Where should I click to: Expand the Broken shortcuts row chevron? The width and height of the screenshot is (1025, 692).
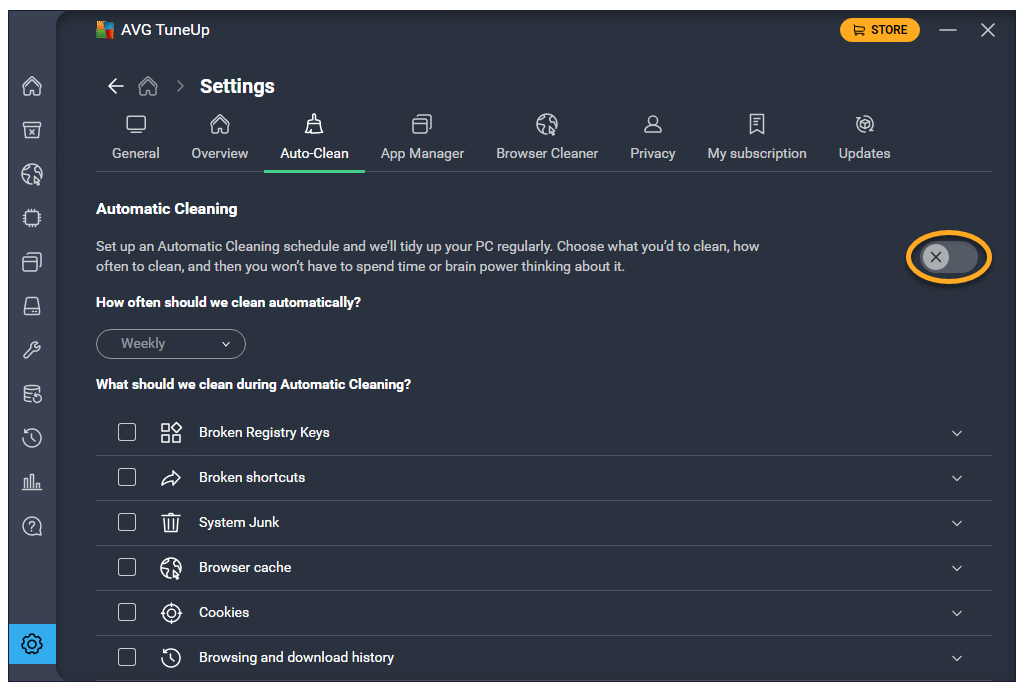957,478
